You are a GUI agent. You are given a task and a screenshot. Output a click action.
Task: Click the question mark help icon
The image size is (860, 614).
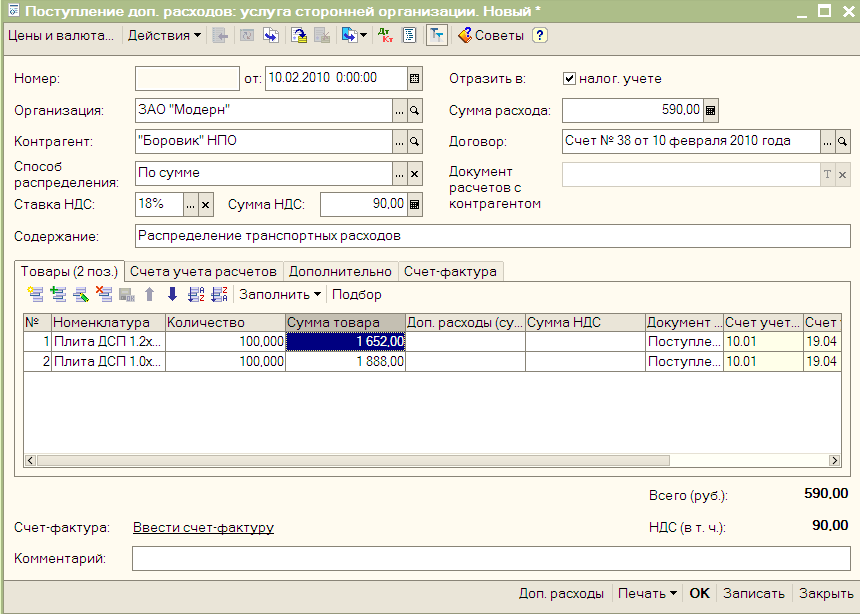tap(540, 36)
